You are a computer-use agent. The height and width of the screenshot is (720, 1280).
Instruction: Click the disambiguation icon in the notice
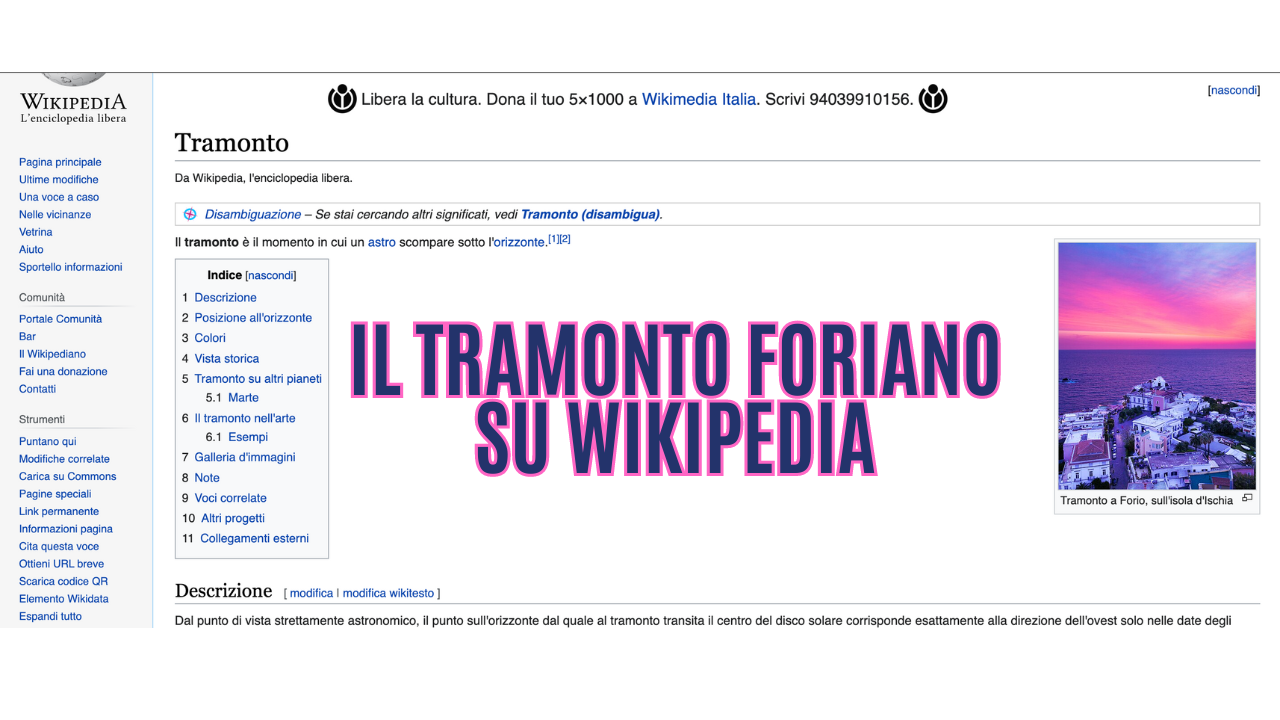point(190,214)
